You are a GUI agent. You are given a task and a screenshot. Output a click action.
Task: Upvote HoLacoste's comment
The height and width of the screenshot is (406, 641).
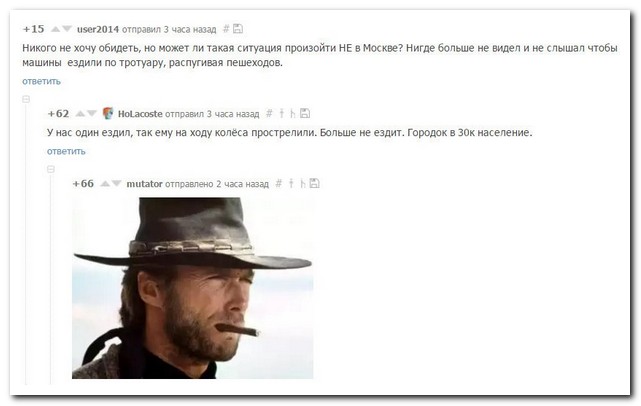80,113
